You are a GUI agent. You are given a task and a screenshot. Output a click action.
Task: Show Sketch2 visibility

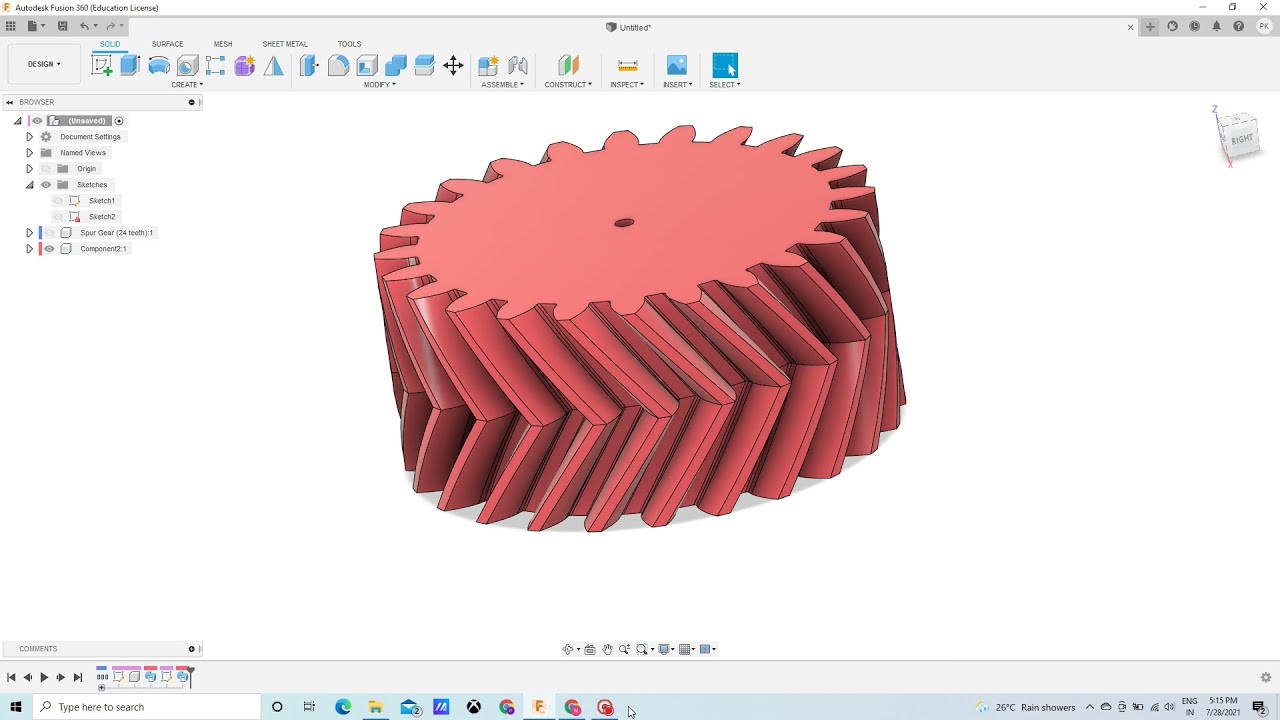tap(58, 217)
